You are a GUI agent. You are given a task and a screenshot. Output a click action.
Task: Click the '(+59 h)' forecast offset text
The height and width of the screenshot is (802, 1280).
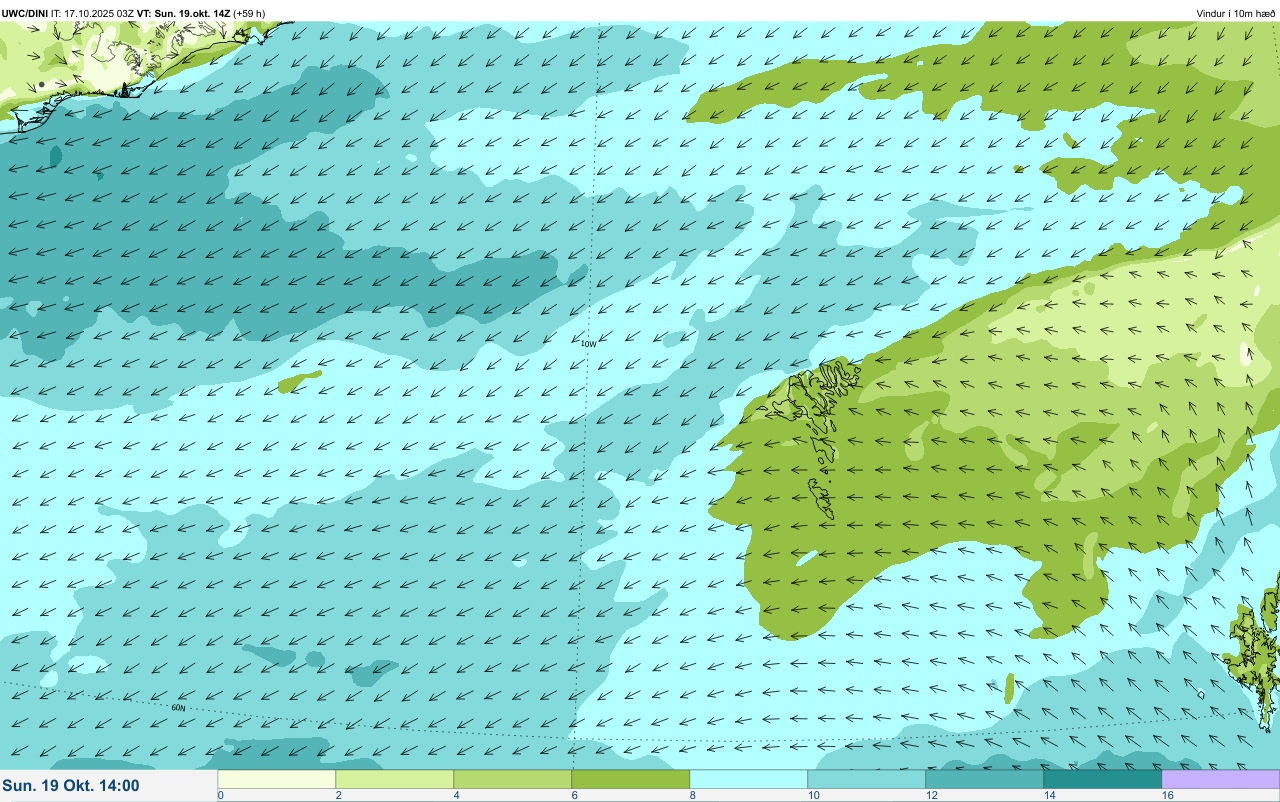pos(249,13)
